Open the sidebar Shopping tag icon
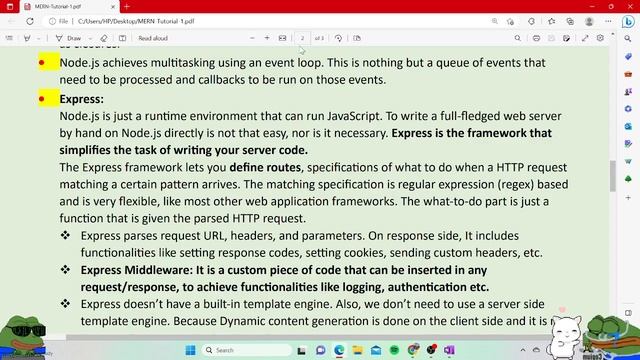 coord(628,56)
